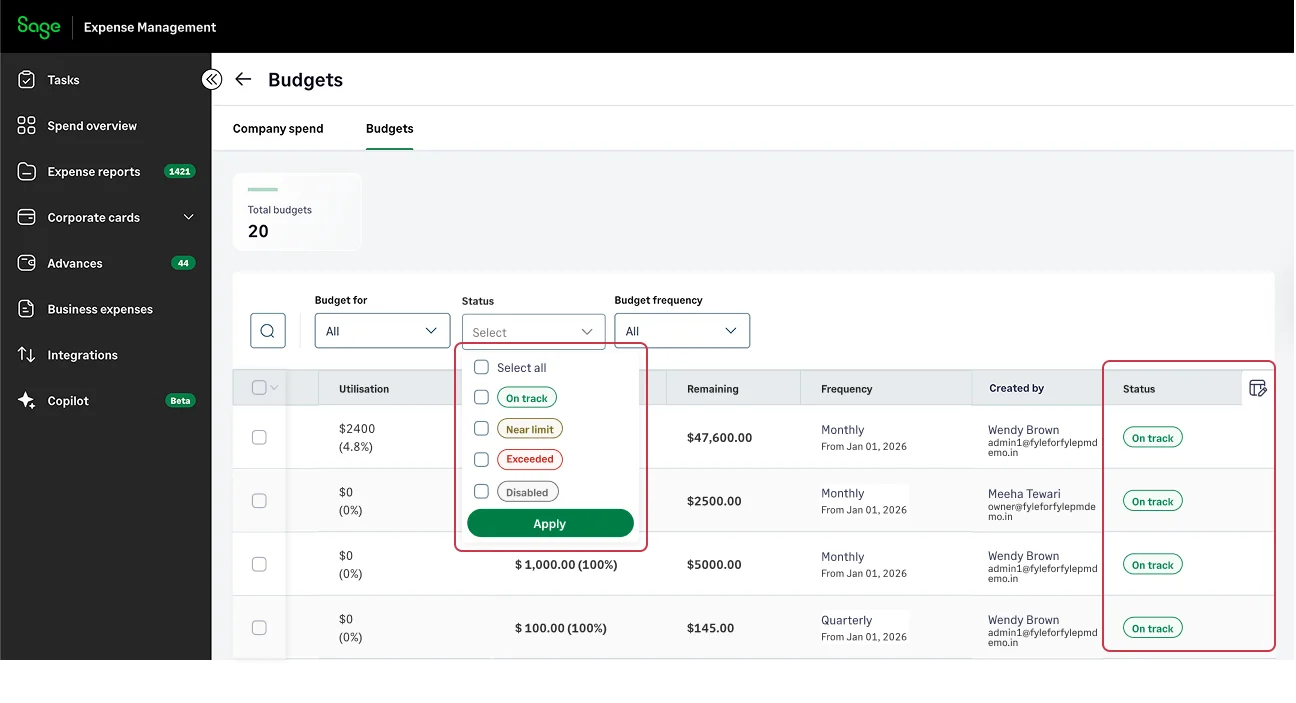1296x703 pixels.
Task: Click the Apply button in the Status filter
Action: coord(549,522)
